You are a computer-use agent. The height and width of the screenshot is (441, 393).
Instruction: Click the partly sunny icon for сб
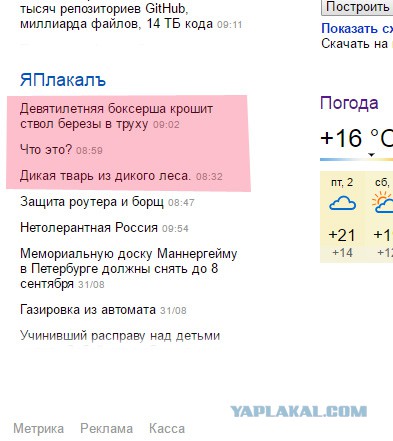point(383,203)
